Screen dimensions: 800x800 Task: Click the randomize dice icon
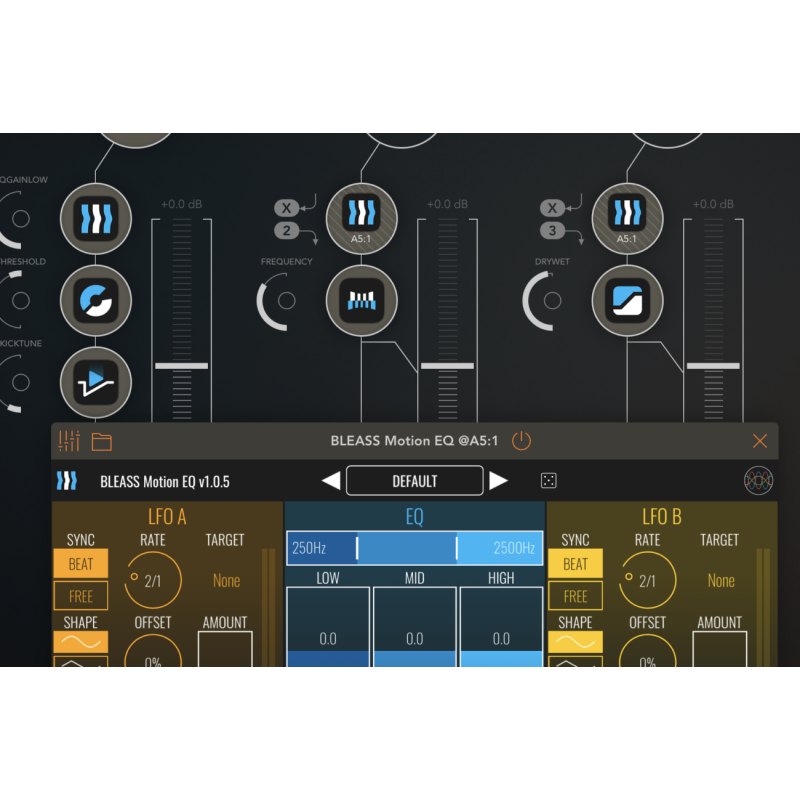click(x=548, y=480)
